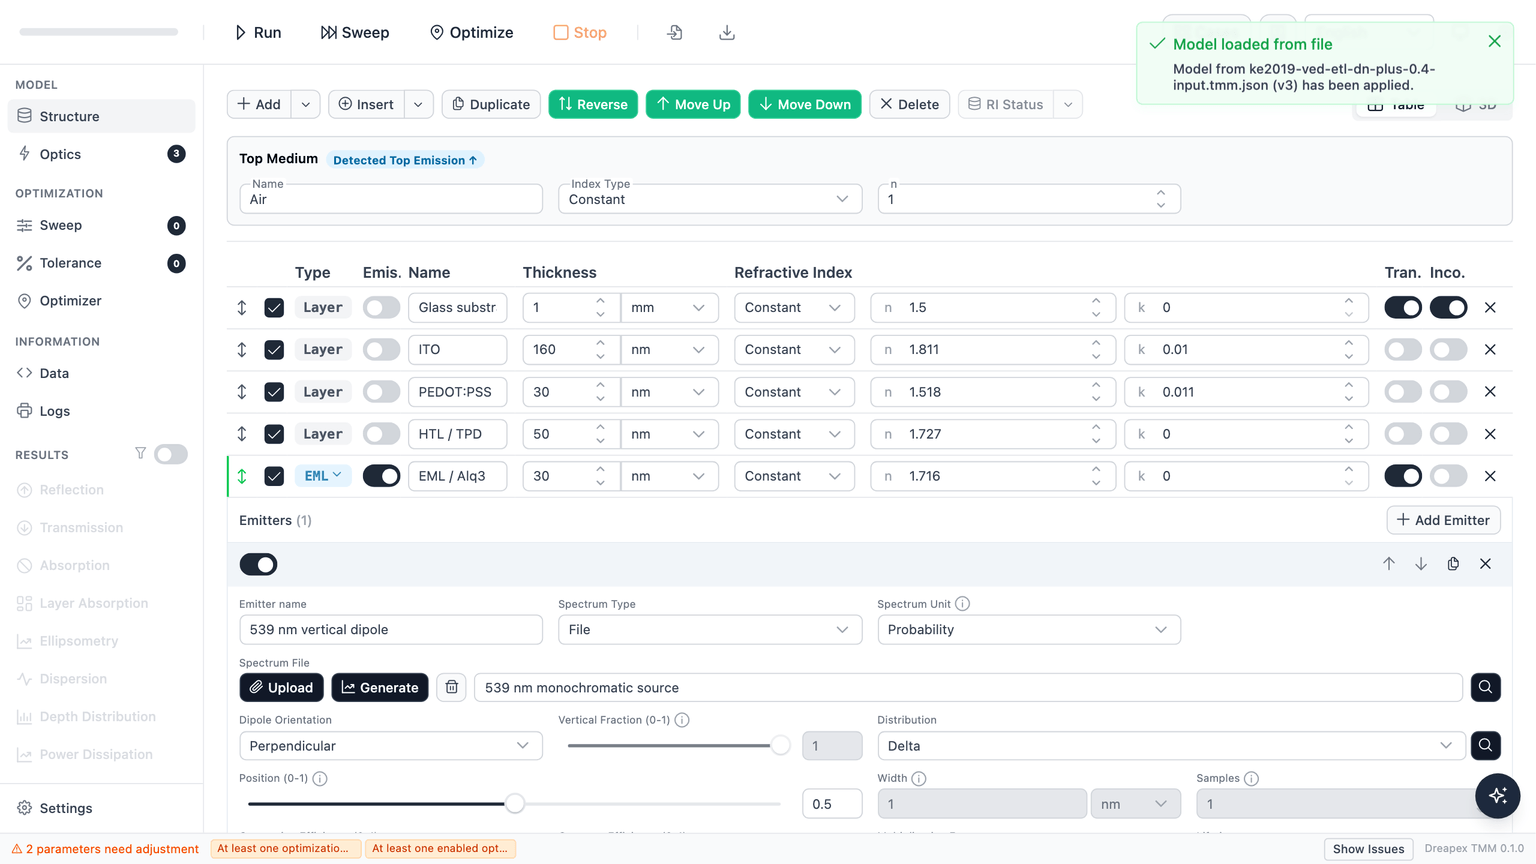Duplicate the emitter using copy icon
Viewport: 1536px width, 864px height.
click(1453, 564)
